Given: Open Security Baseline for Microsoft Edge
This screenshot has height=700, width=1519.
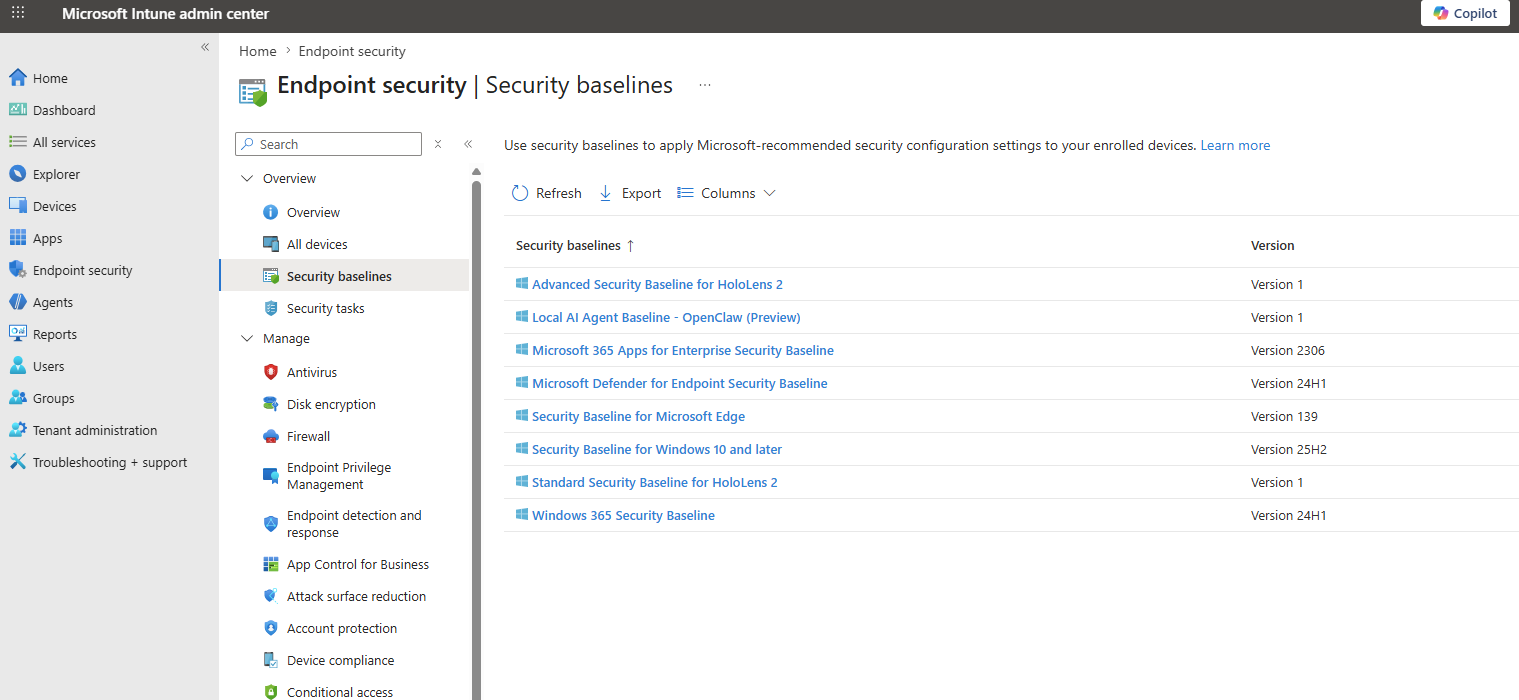Looking at the screenshot, I should coord(638,416).
